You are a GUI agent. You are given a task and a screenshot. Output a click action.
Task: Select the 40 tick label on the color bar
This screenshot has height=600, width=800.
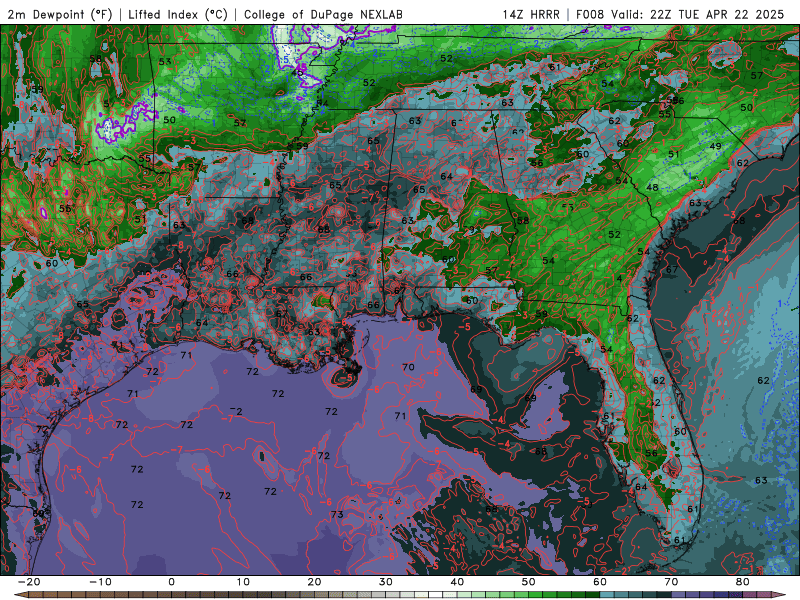[x=457, y=582]
